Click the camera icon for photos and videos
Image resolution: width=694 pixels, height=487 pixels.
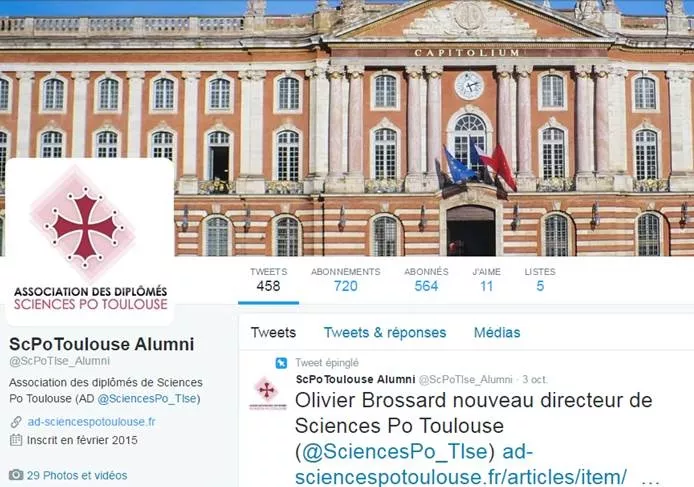point(16,475)
